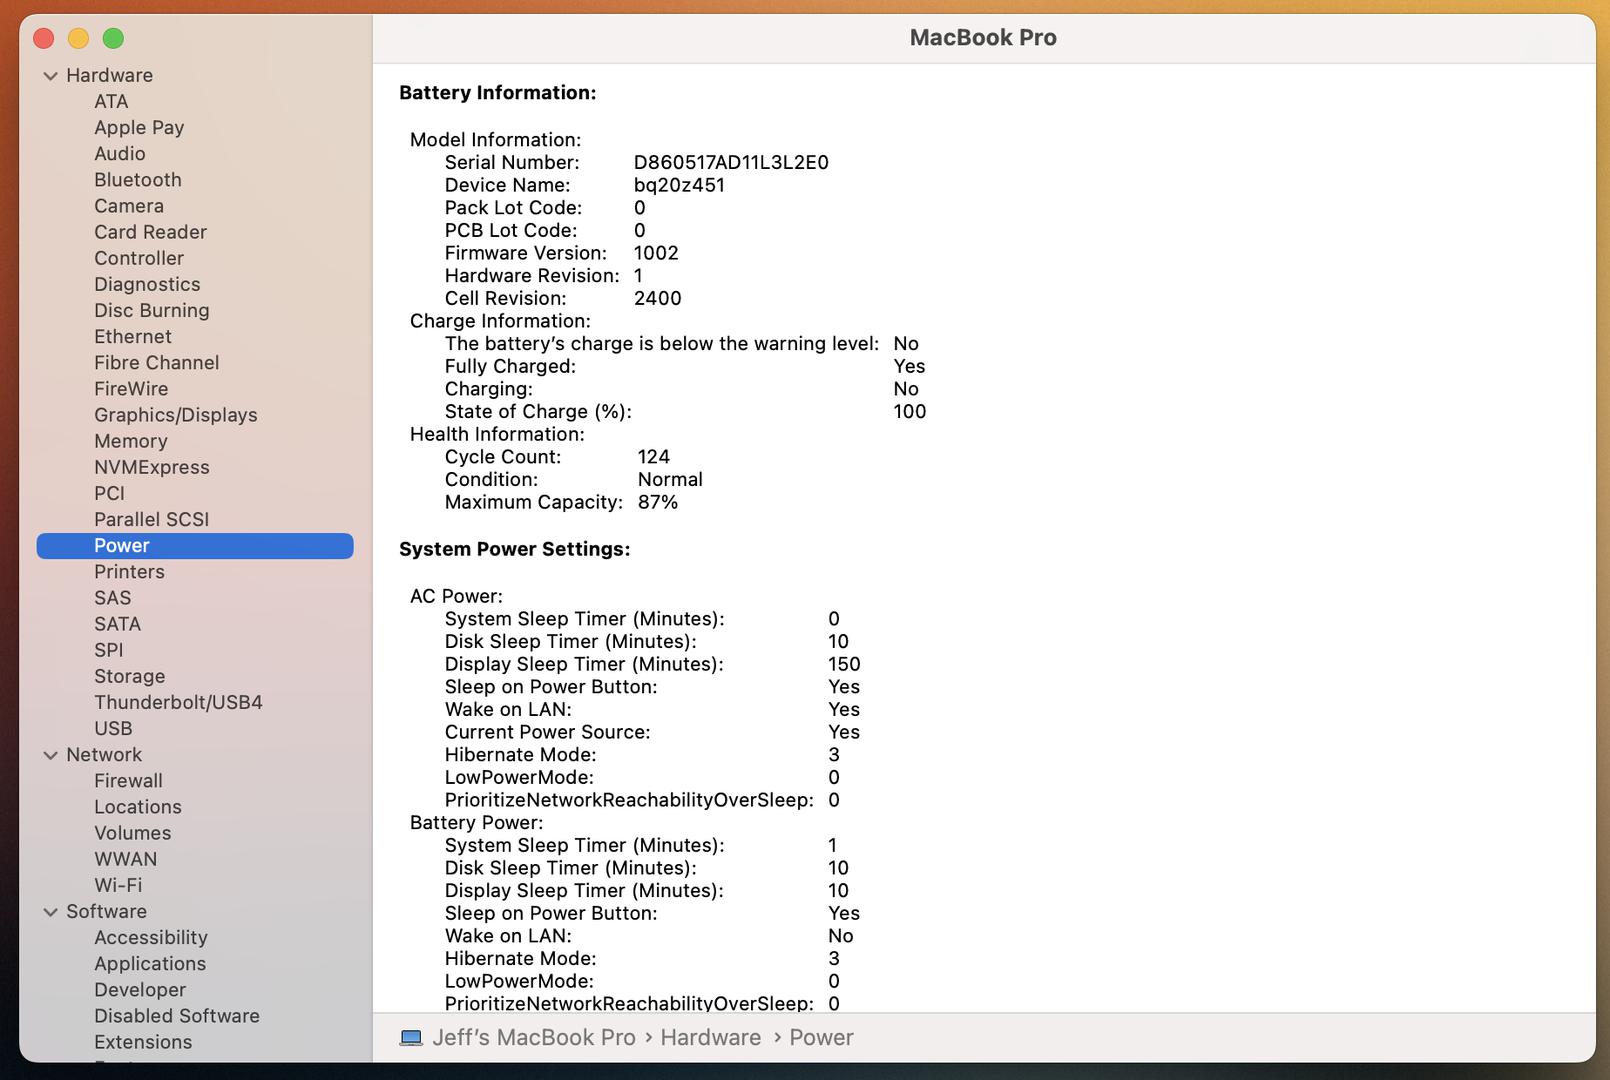Select Card Reader in the sidebar
This screenshot has width=1610, height=1080.
click(x=150, y=231)
